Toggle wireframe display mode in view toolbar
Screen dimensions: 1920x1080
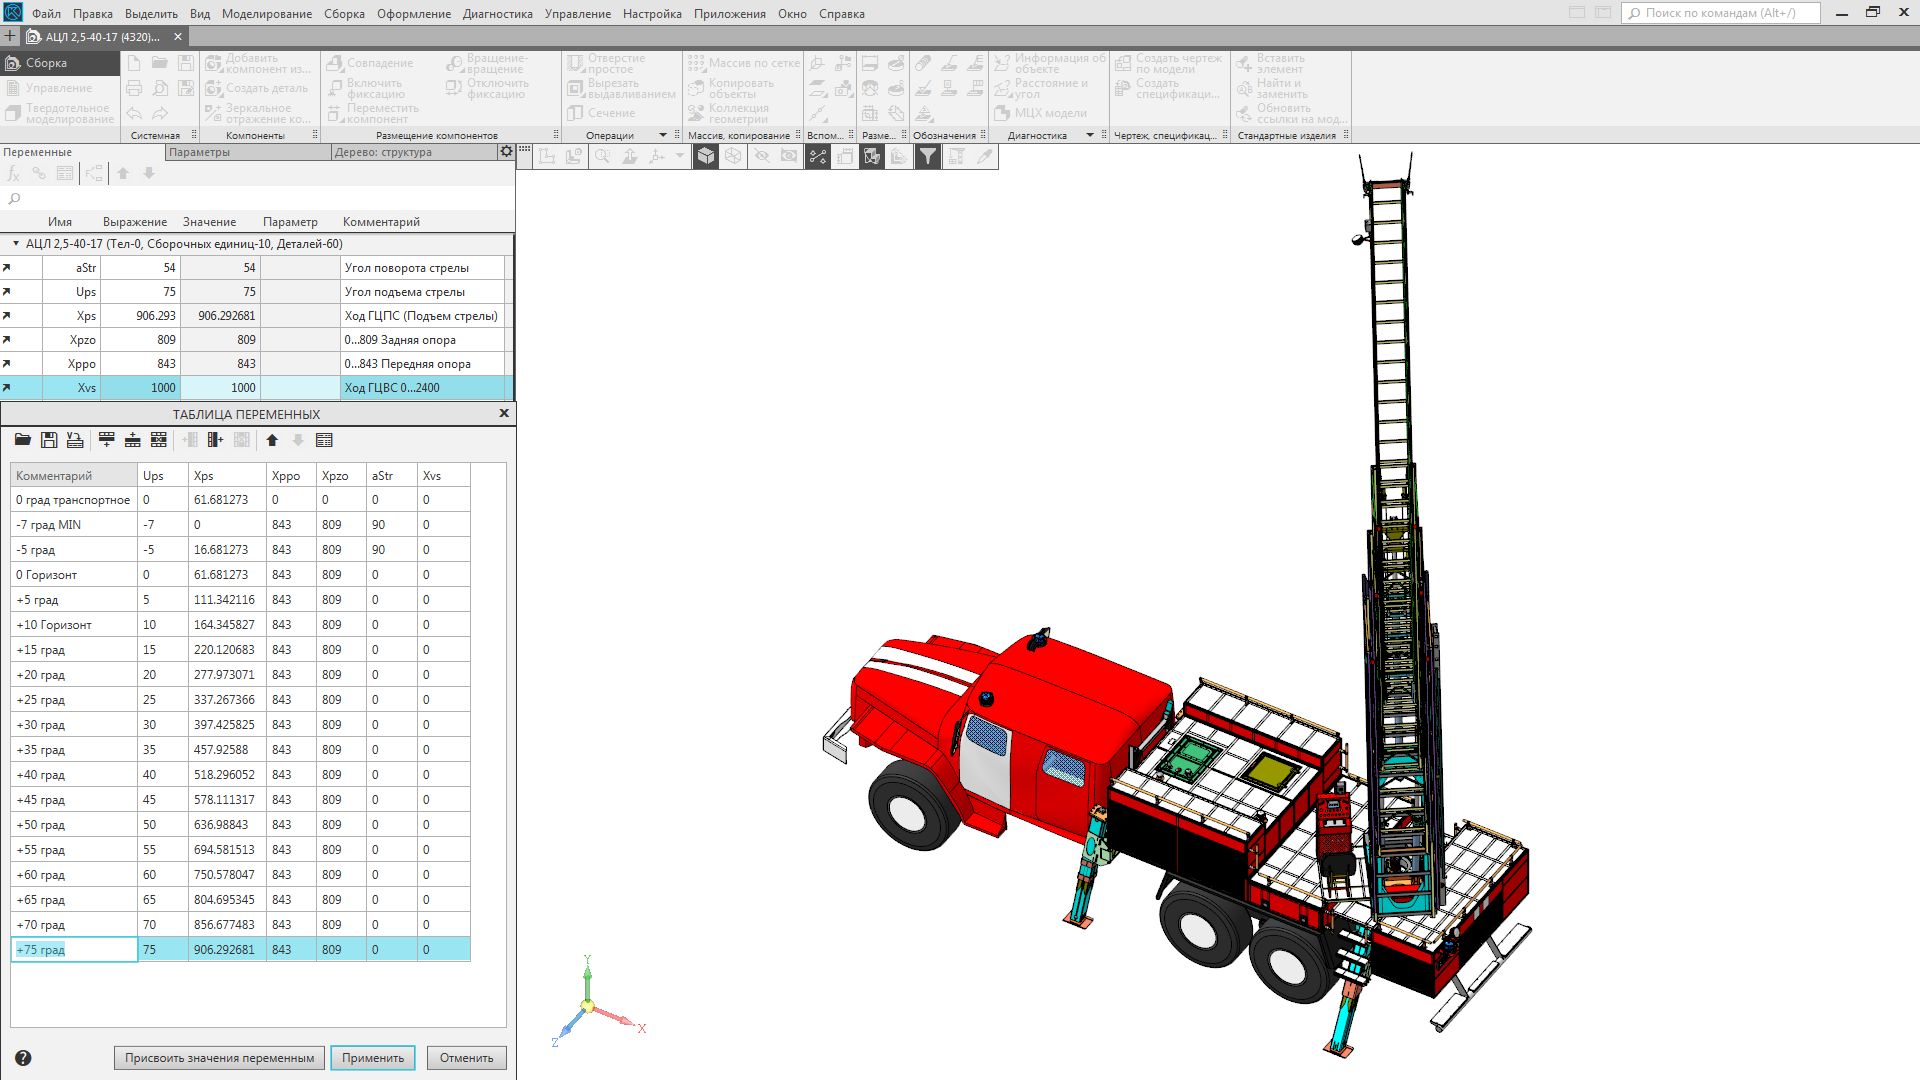click(733, 156)
